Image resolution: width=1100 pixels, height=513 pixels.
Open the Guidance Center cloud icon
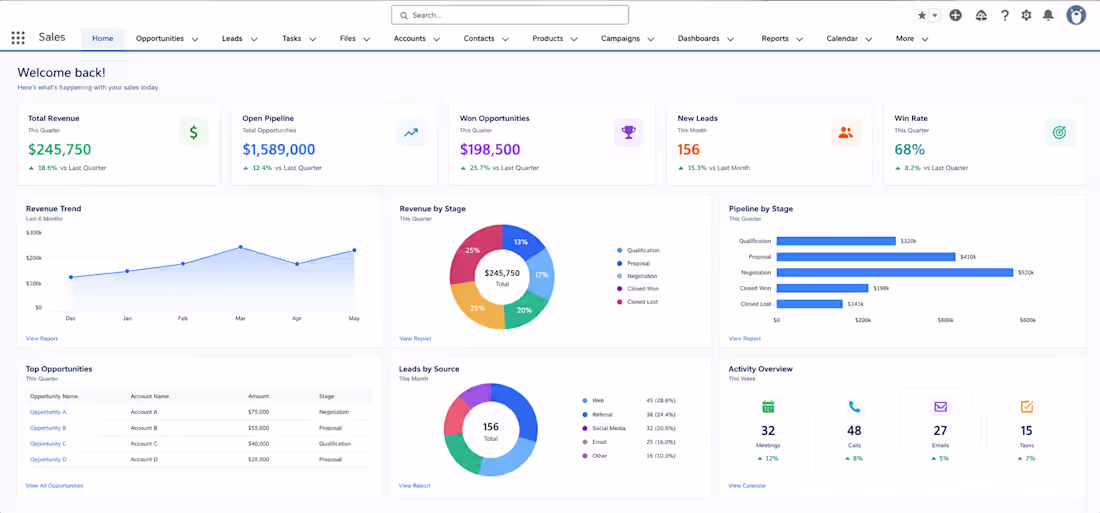tap(981, 15)
